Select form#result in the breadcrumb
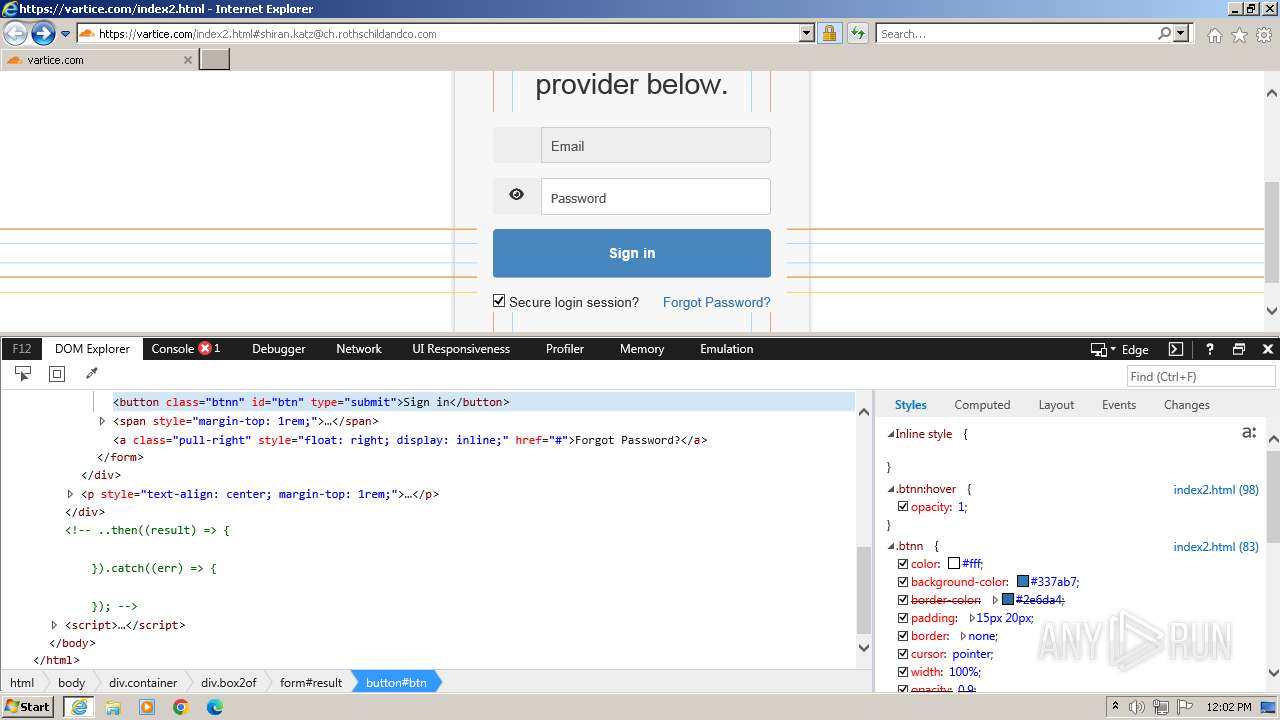 pyautogui.click(x=311, y=683)
